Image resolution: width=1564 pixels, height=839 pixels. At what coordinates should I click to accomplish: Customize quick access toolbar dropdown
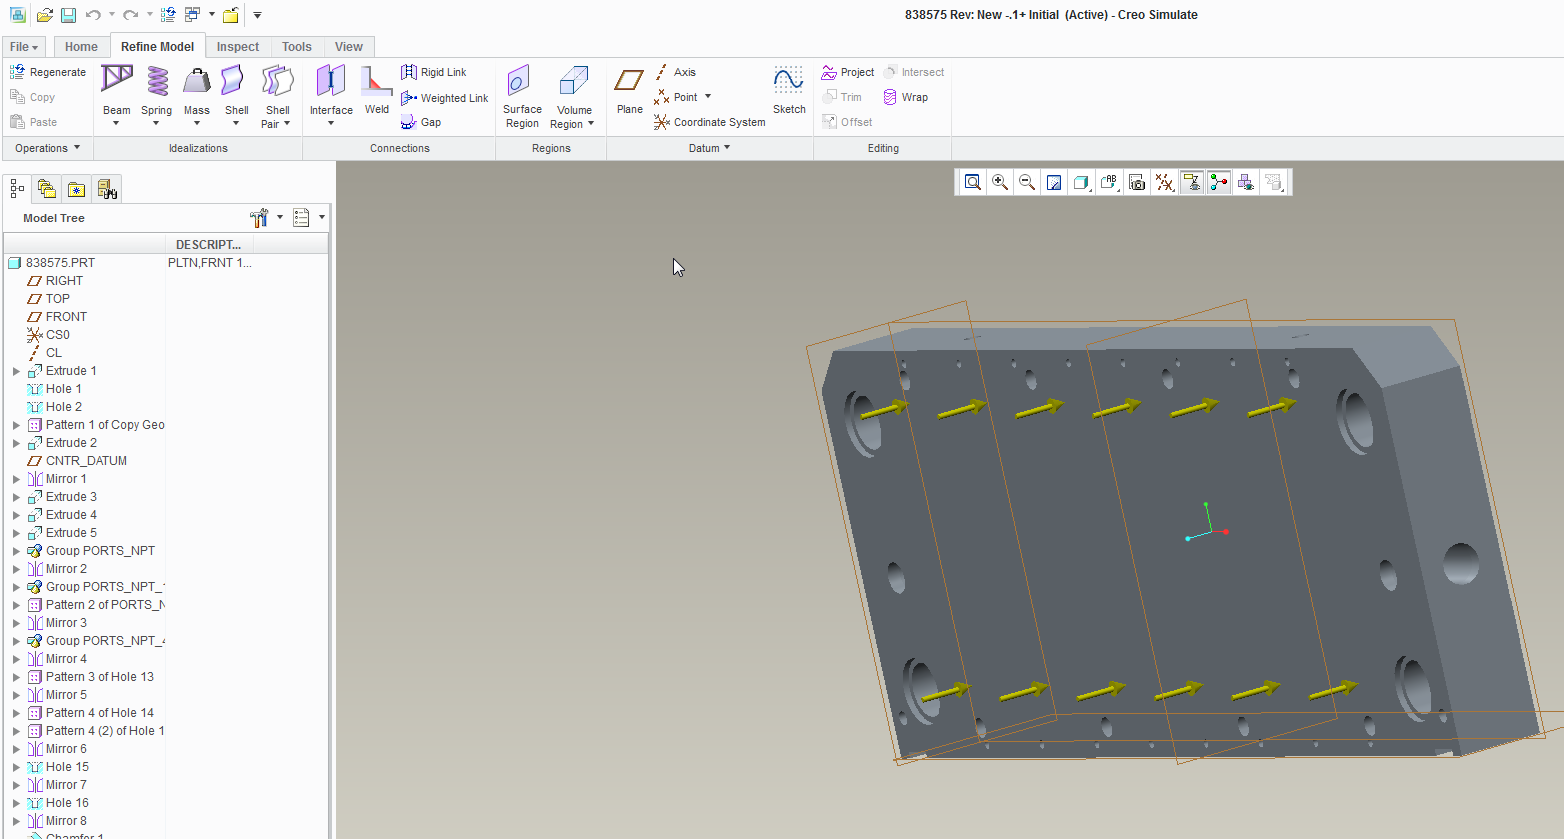pos(257,15)
